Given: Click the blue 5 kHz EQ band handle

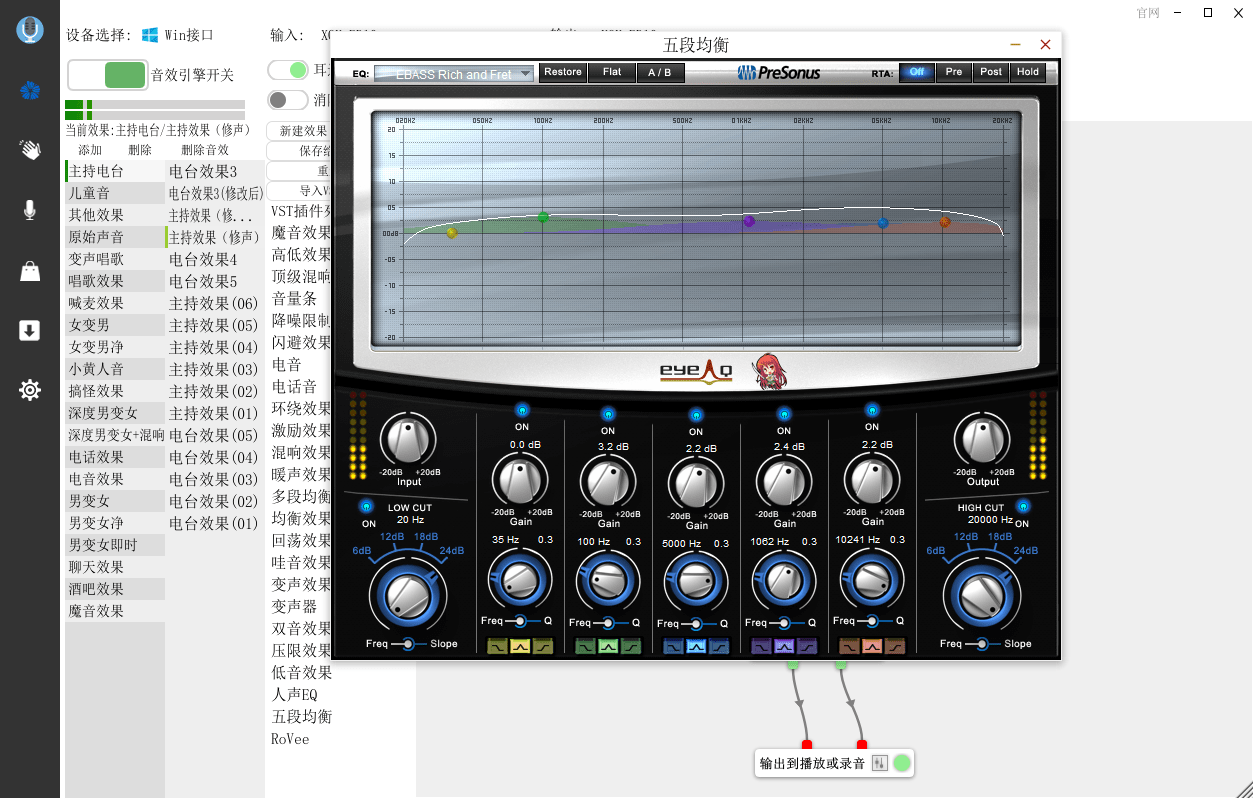Looking at the screenshot, I should (883, 223).
